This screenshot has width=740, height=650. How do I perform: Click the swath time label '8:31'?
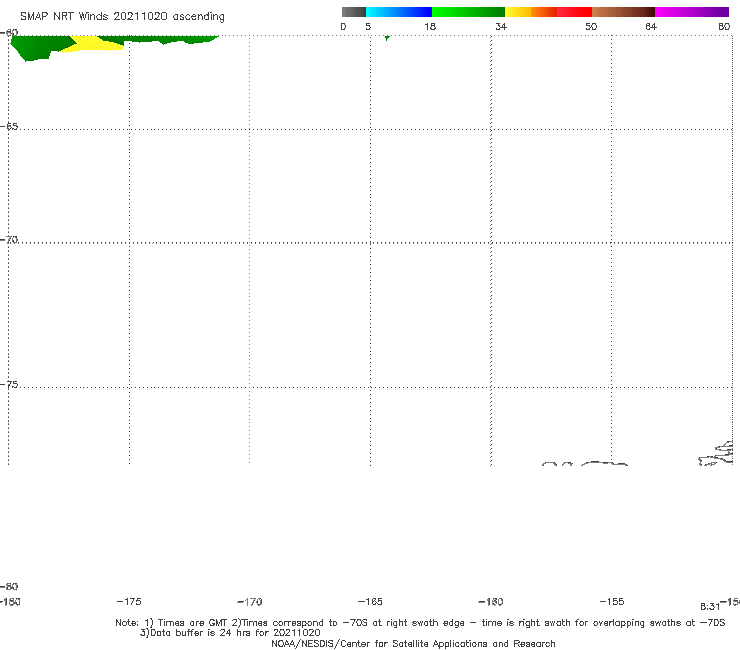tap(710, 607)
